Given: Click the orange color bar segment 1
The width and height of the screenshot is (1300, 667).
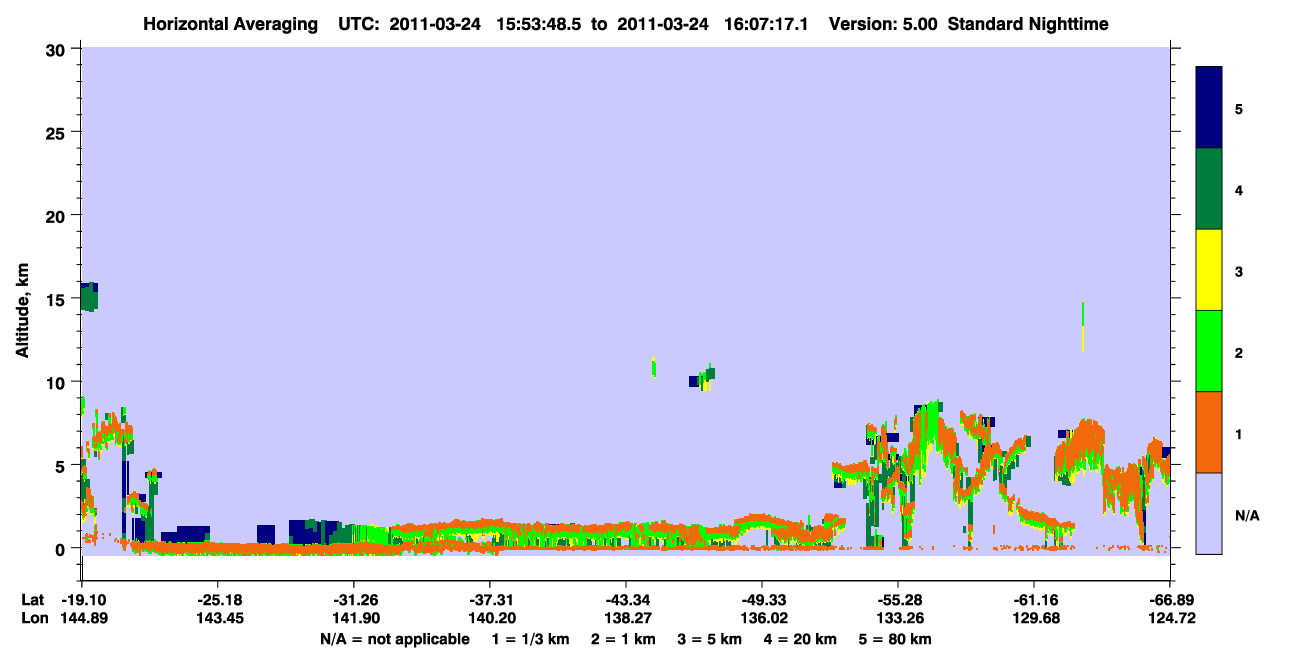Looking at the screenshot, I should click(1209, 432).
